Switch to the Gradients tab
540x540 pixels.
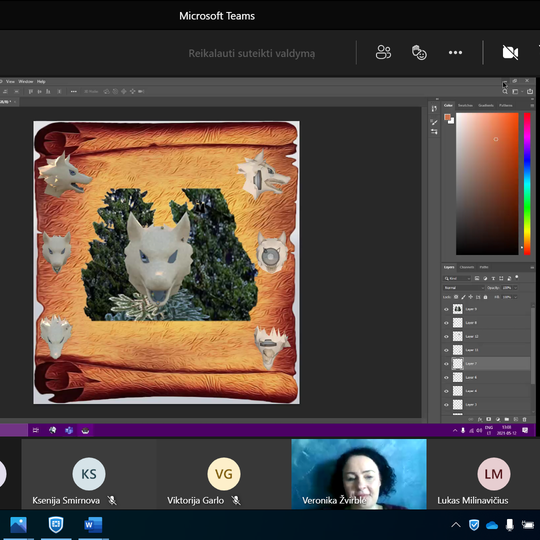pos(486,105)
